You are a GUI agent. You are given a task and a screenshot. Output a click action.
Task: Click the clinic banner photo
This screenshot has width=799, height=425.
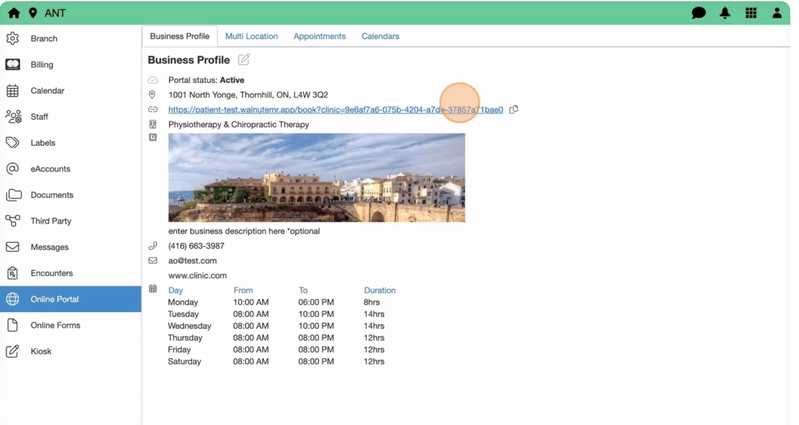coord(316,177)
